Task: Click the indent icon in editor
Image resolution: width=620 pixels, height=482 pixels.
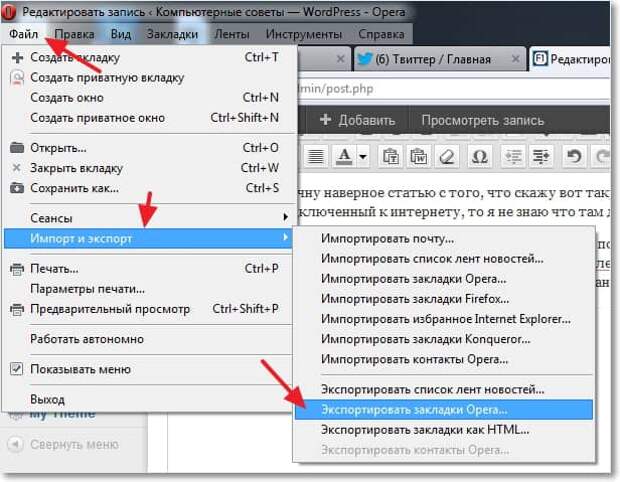Action: click(x=541, y=157)
